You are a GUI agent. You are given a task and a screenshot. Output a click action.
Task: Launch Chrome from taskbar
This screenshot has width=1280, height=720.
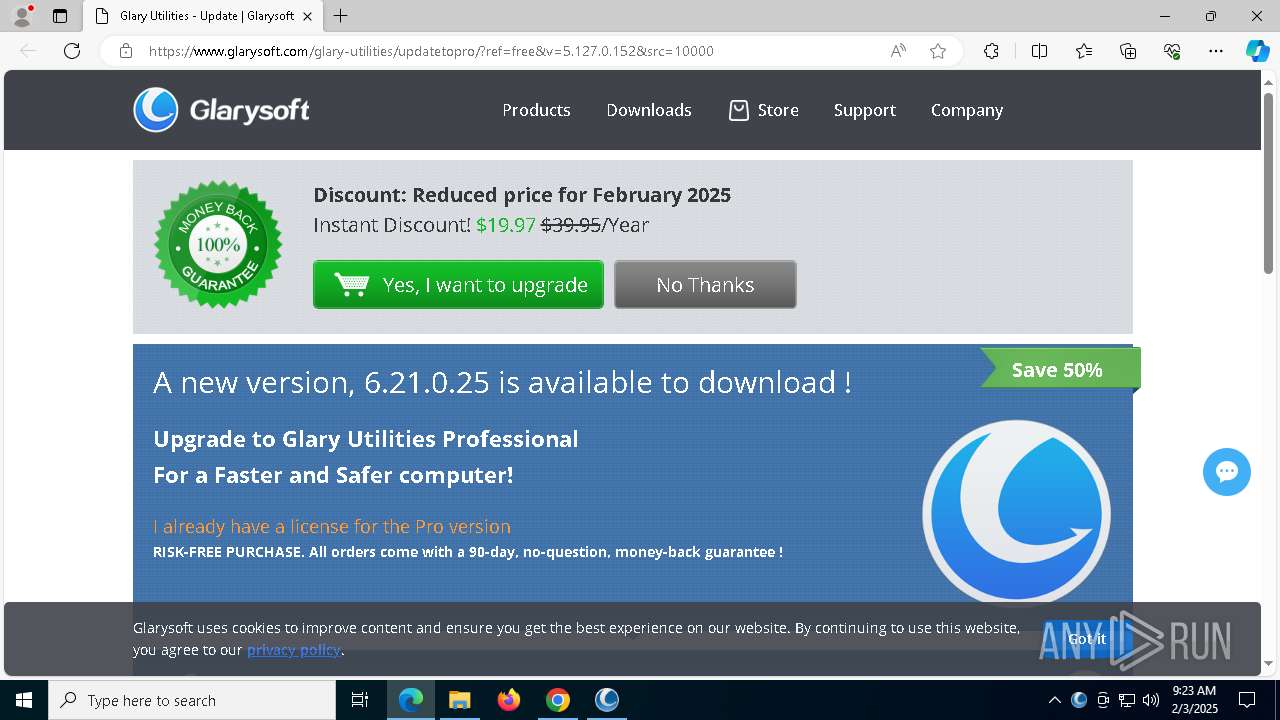pyautogui.click(x=558, y=700)
